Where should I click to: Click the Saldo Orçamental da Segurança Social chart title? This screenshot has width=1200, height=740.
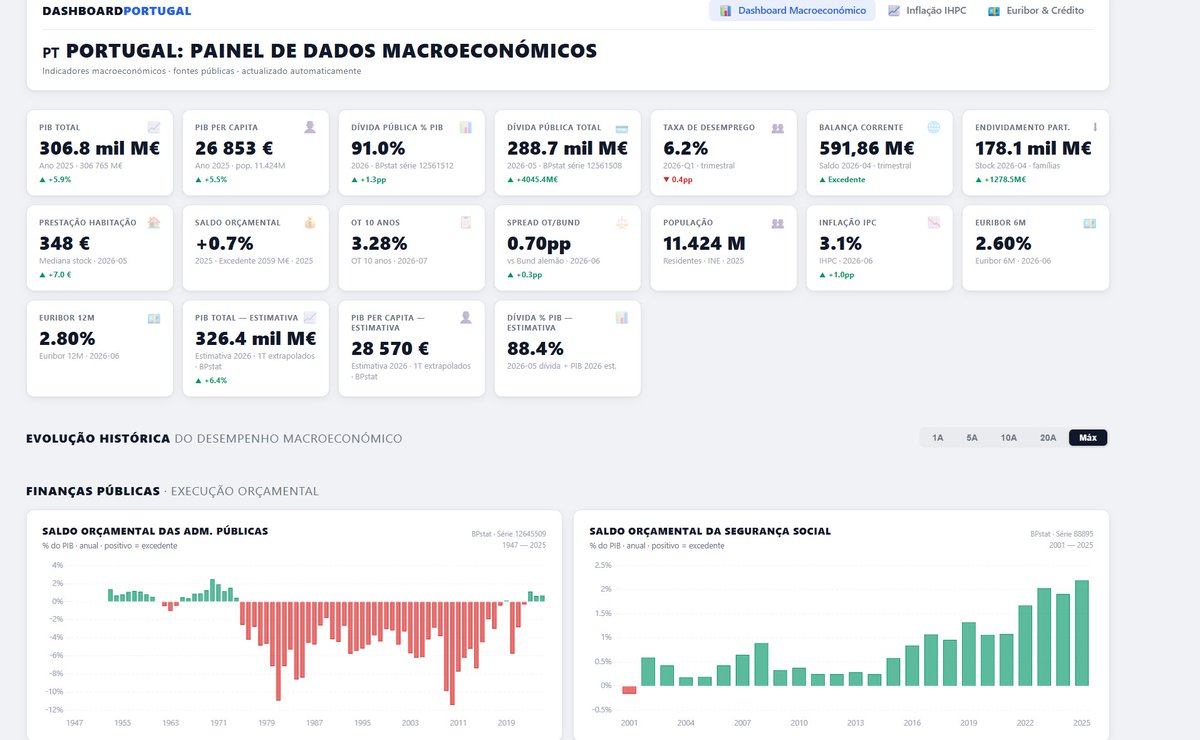[x=710, y=531]
